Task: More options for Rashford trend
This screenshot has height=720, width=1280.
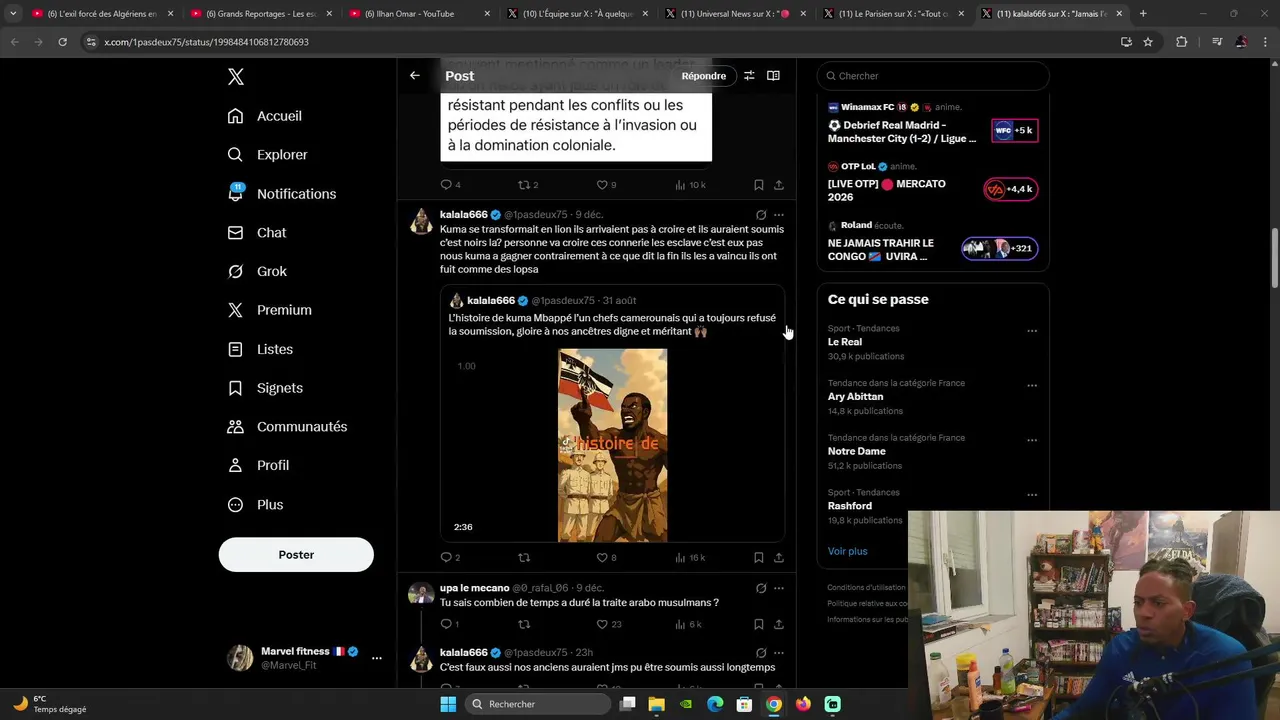Action: tap(1032, 495)
